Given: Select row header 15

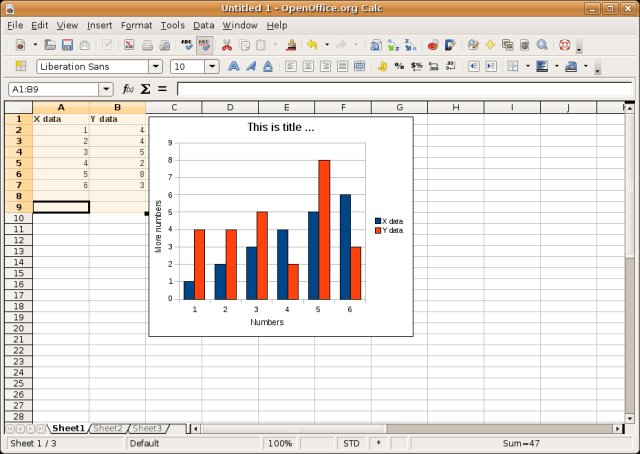Looking at the screenshot, I should click(x=19, y=273).
